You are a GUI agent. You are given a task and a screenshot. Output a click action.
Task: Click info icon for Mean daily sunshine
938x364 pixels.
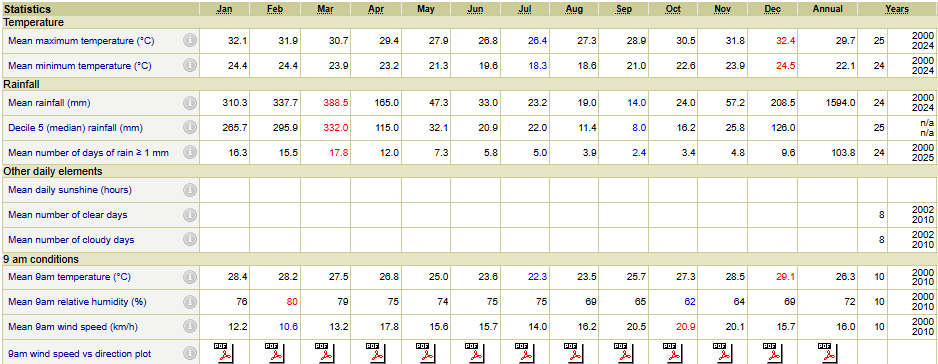[190, 190]
